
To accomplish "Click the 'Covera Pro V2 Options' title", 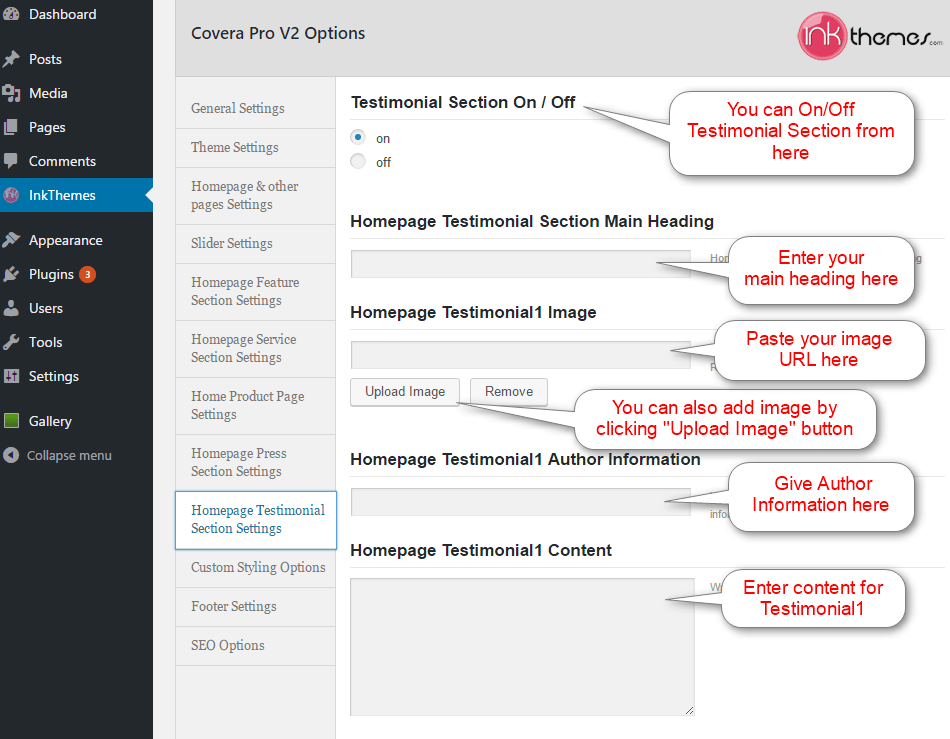I will coord(278,33).
